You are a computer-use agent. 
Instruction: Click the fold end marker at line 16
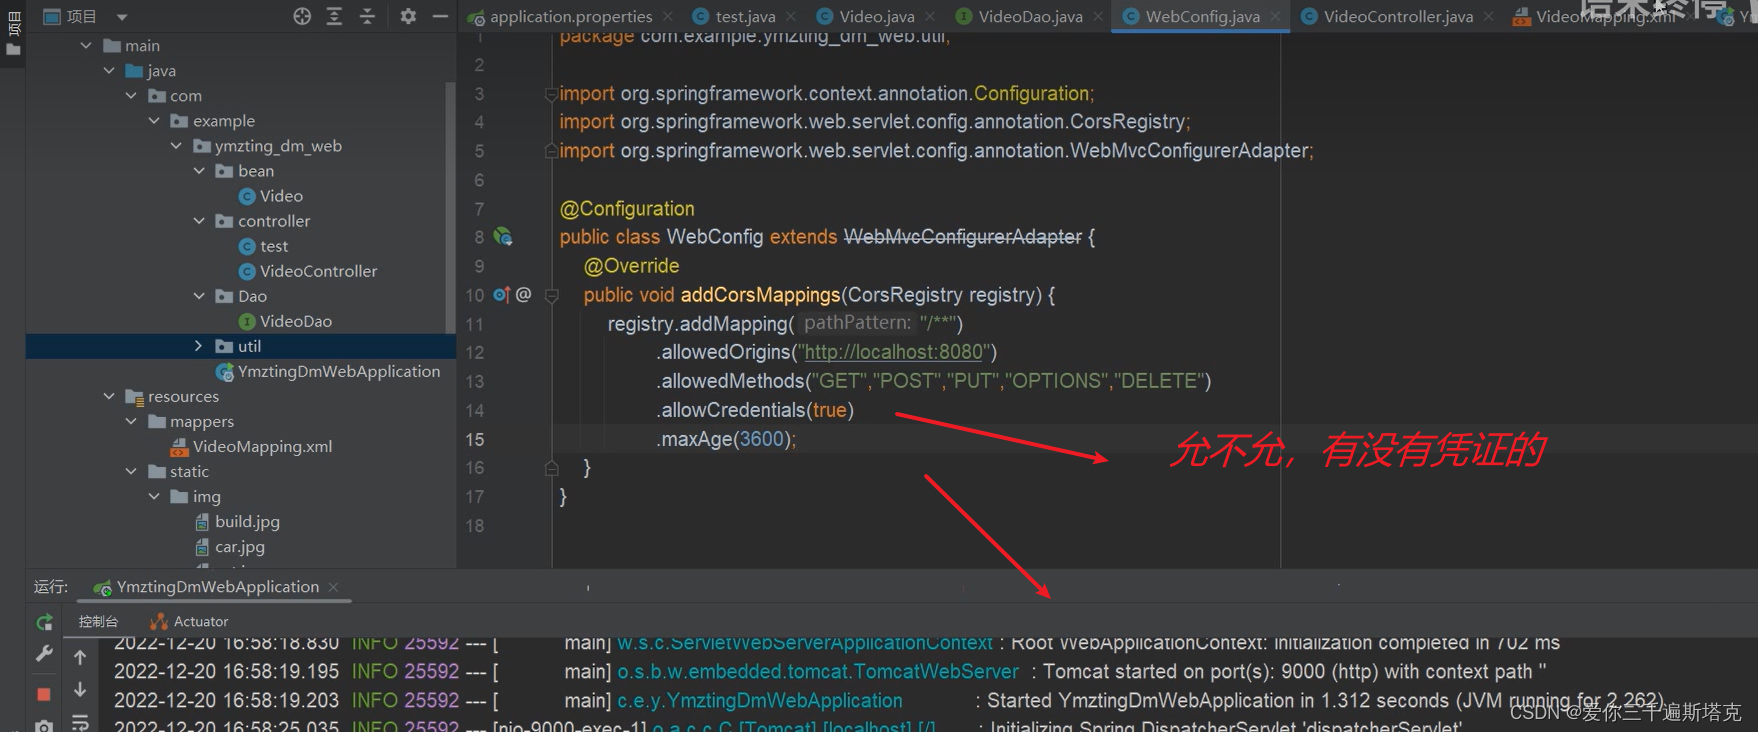tap(551, 467)
